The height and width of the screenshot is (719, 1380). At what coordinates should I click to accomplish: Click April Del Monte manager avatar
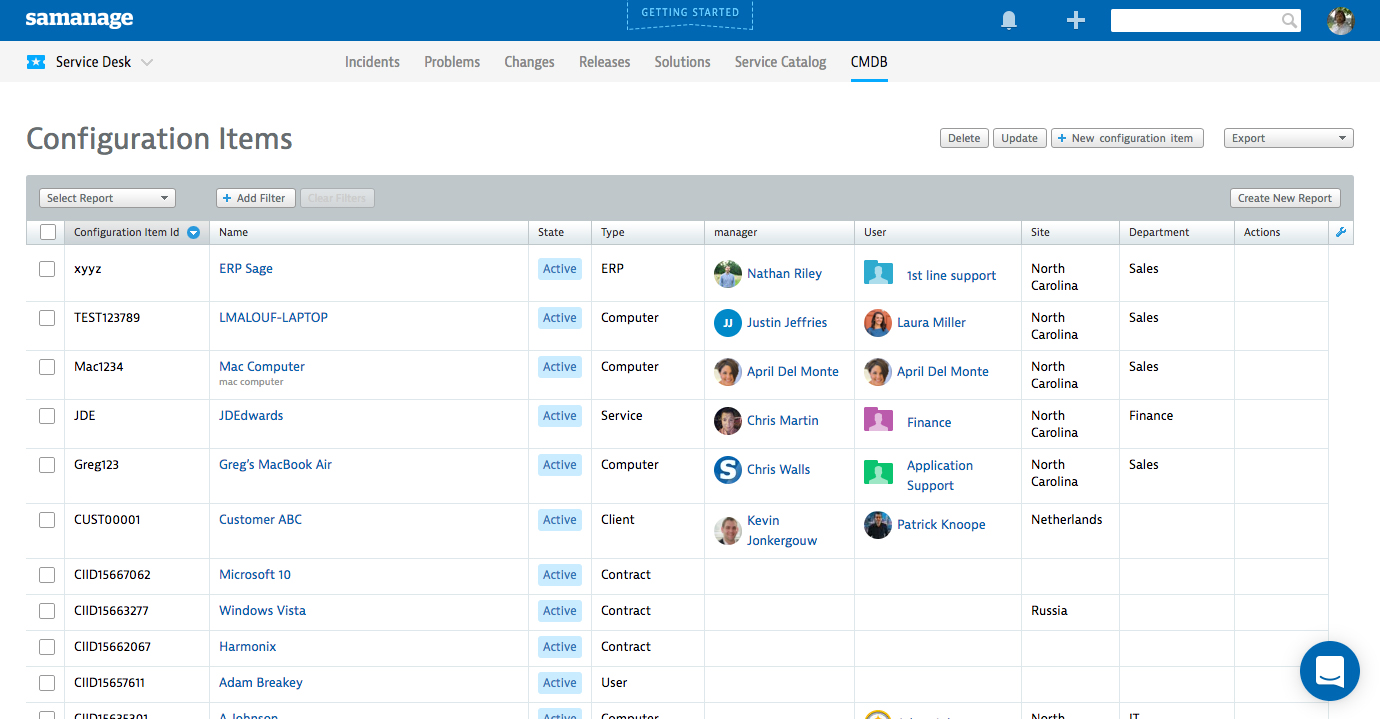728,372
